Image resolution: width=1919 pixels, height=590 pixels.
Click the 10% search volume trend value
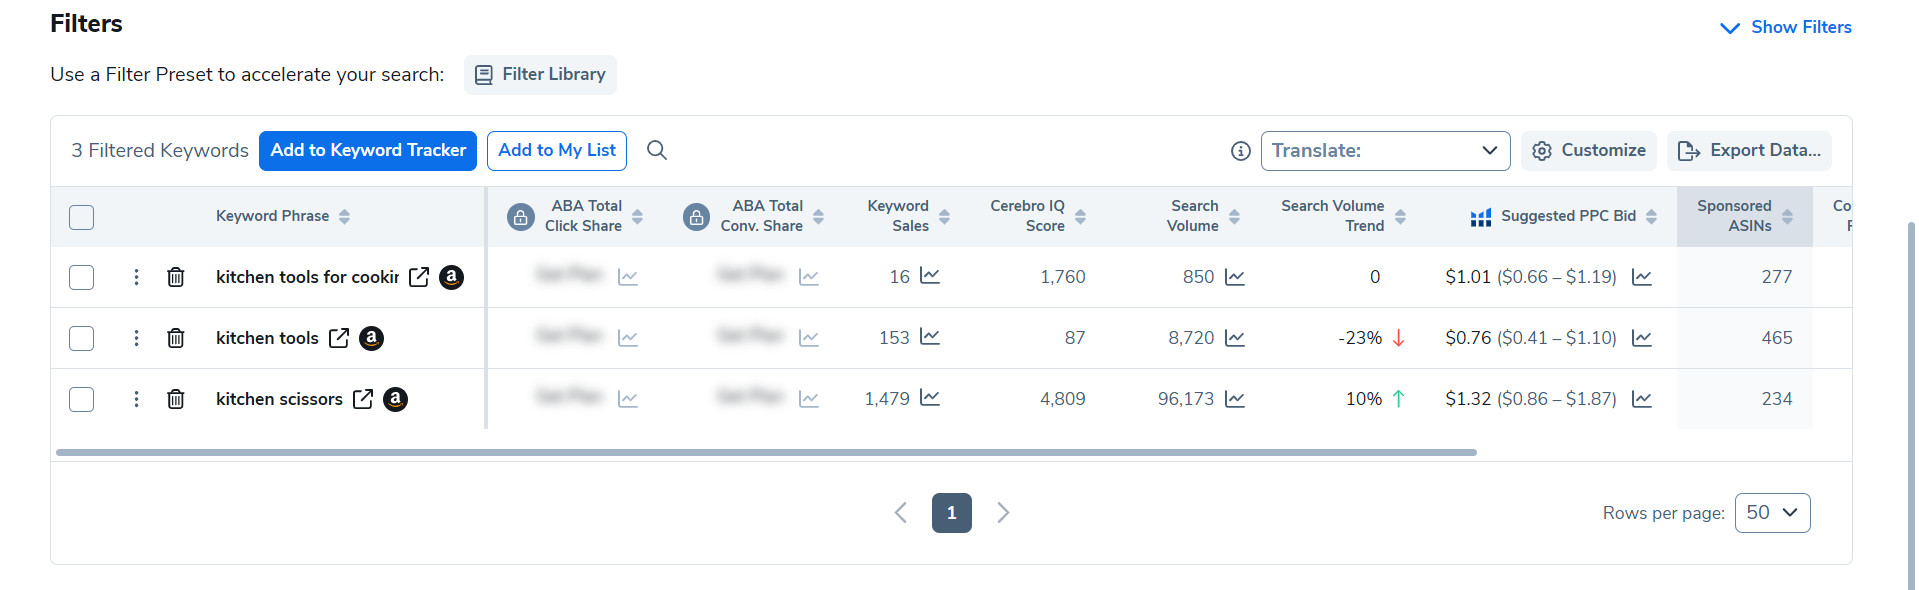[x=1364, y=399]
